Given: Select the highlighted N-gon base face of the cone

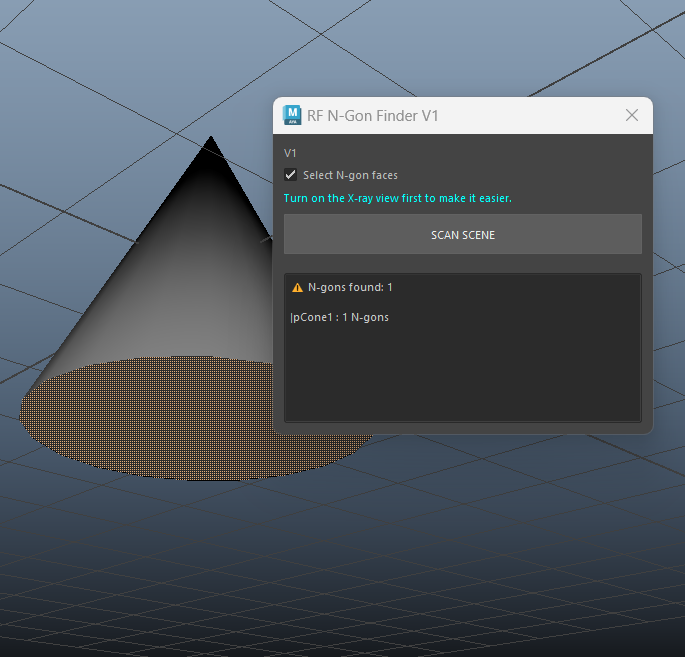Looking at the screenshot, I should [150, 415].
